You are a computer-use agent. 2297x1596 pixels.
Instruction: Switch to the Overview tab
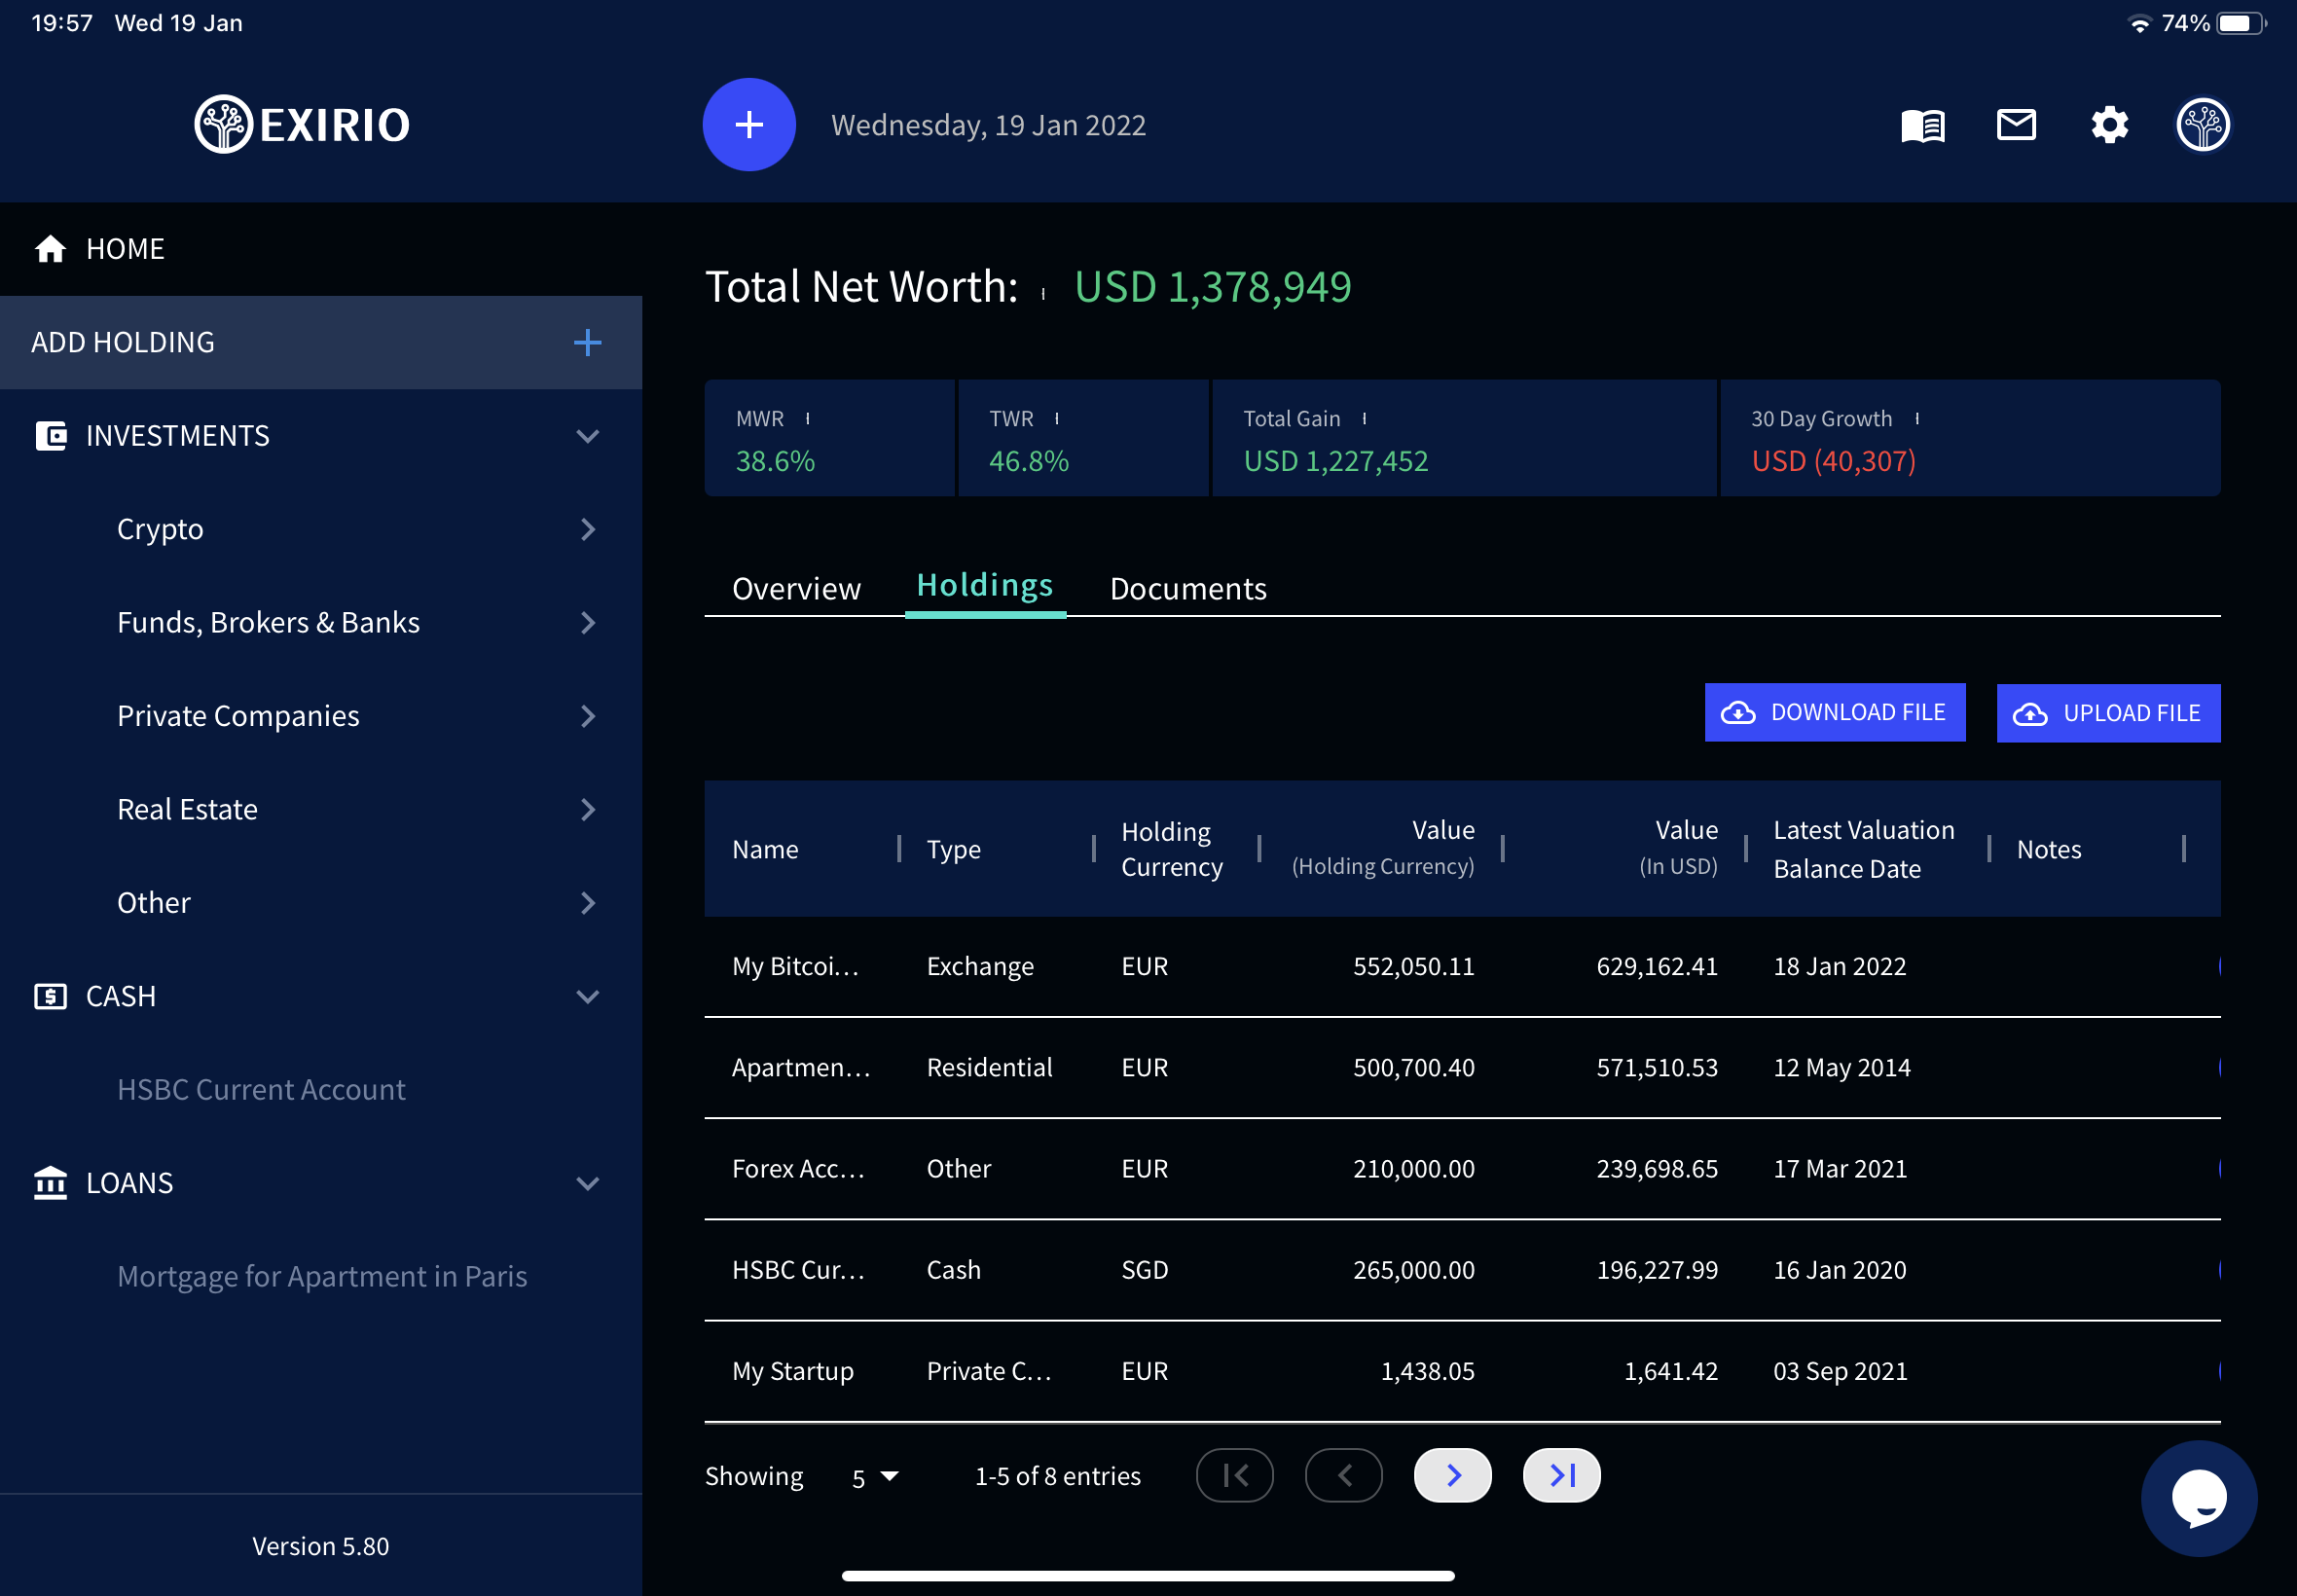pyautogui.click(x=795, y=589)
